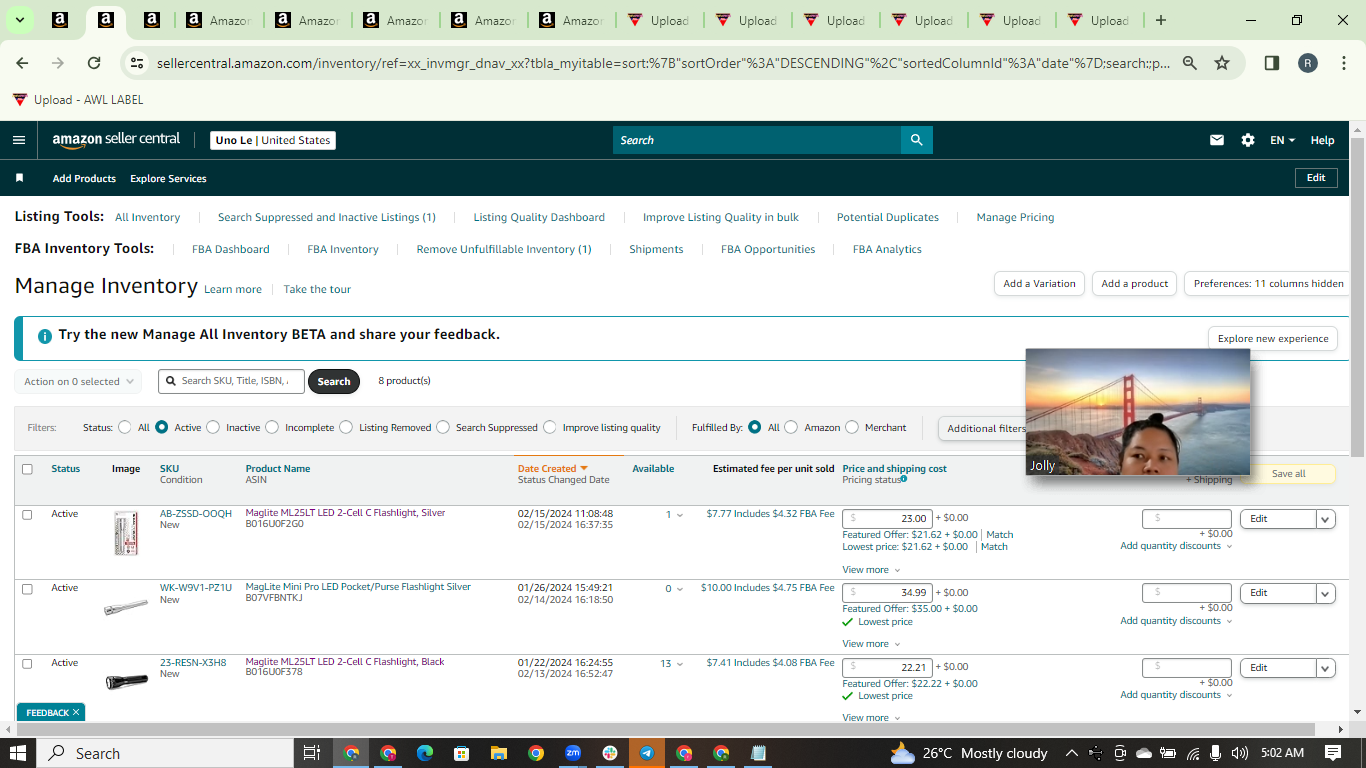Check the select-all checkbox in table header
The image size is (1366, 768).
click(27, 469)
